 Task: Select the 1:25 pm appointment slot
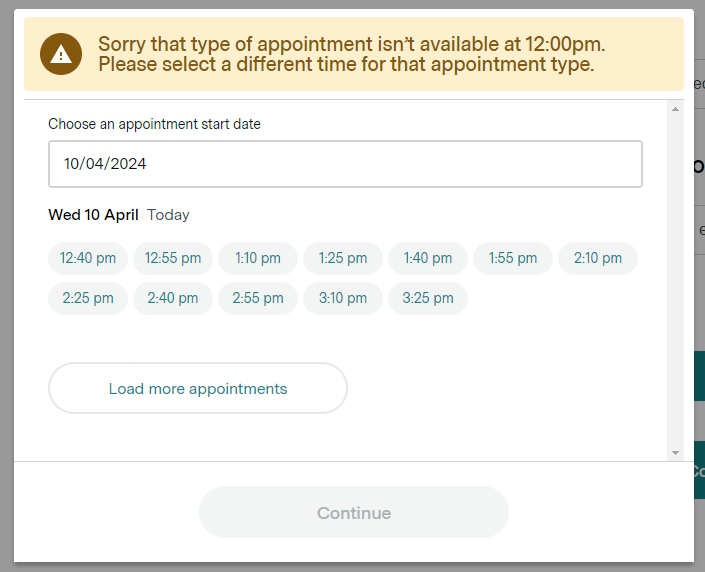[x=343, y=258]
